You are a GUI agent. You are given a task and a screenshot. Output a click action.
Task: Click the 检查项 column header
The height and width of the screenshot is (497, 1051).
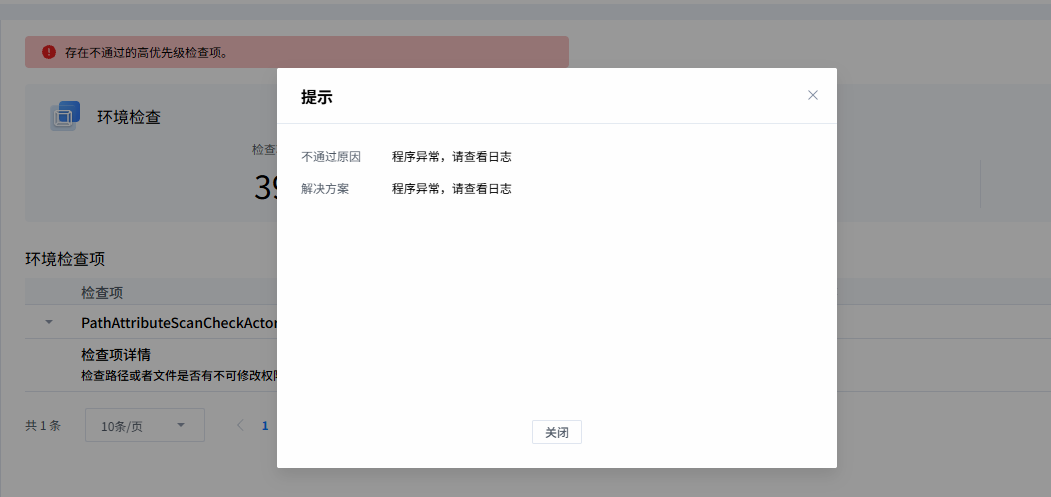tap(102, 293)
